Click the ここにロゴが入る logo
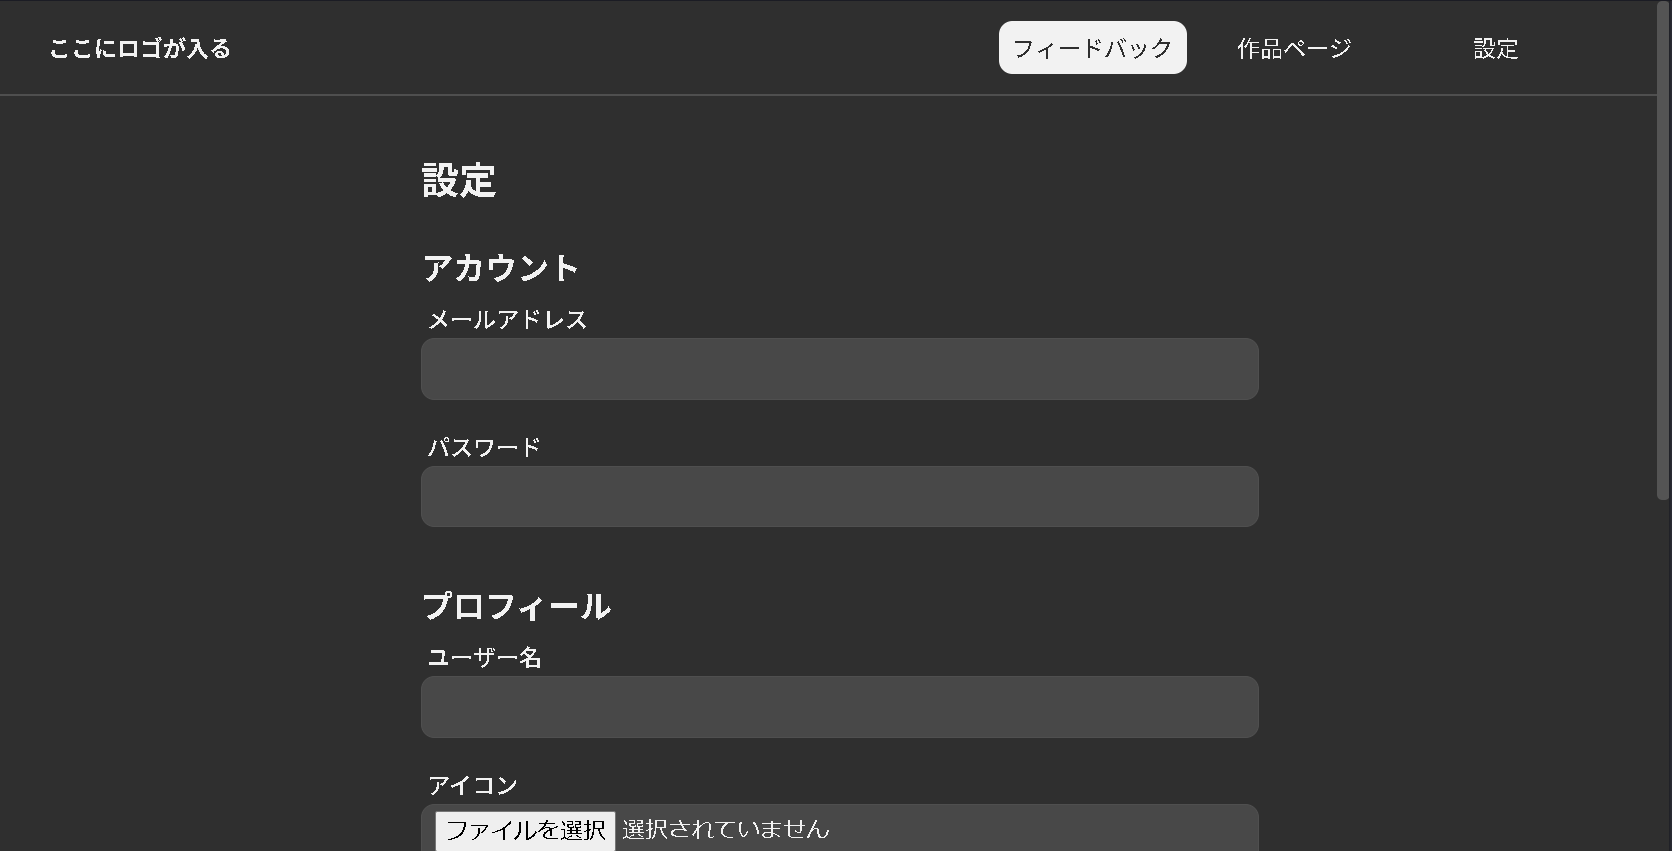This screenshot has width=1672, height=851. coord(139,48)
